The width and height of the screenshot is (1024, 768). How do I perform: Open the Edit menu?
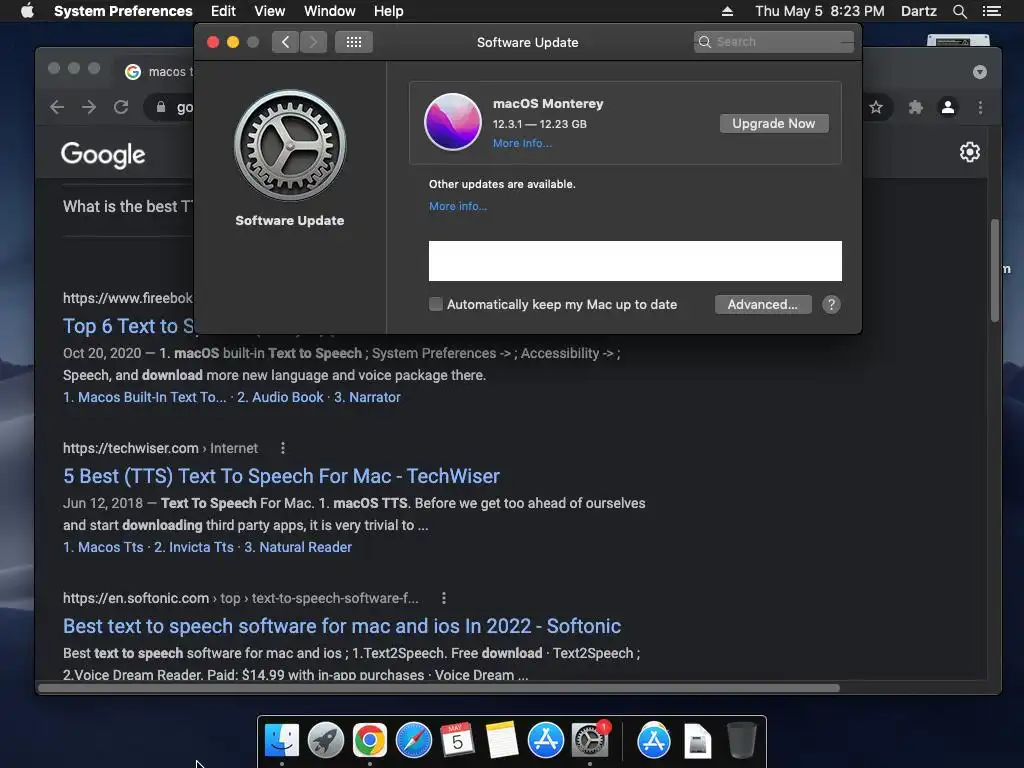point(223,11)
